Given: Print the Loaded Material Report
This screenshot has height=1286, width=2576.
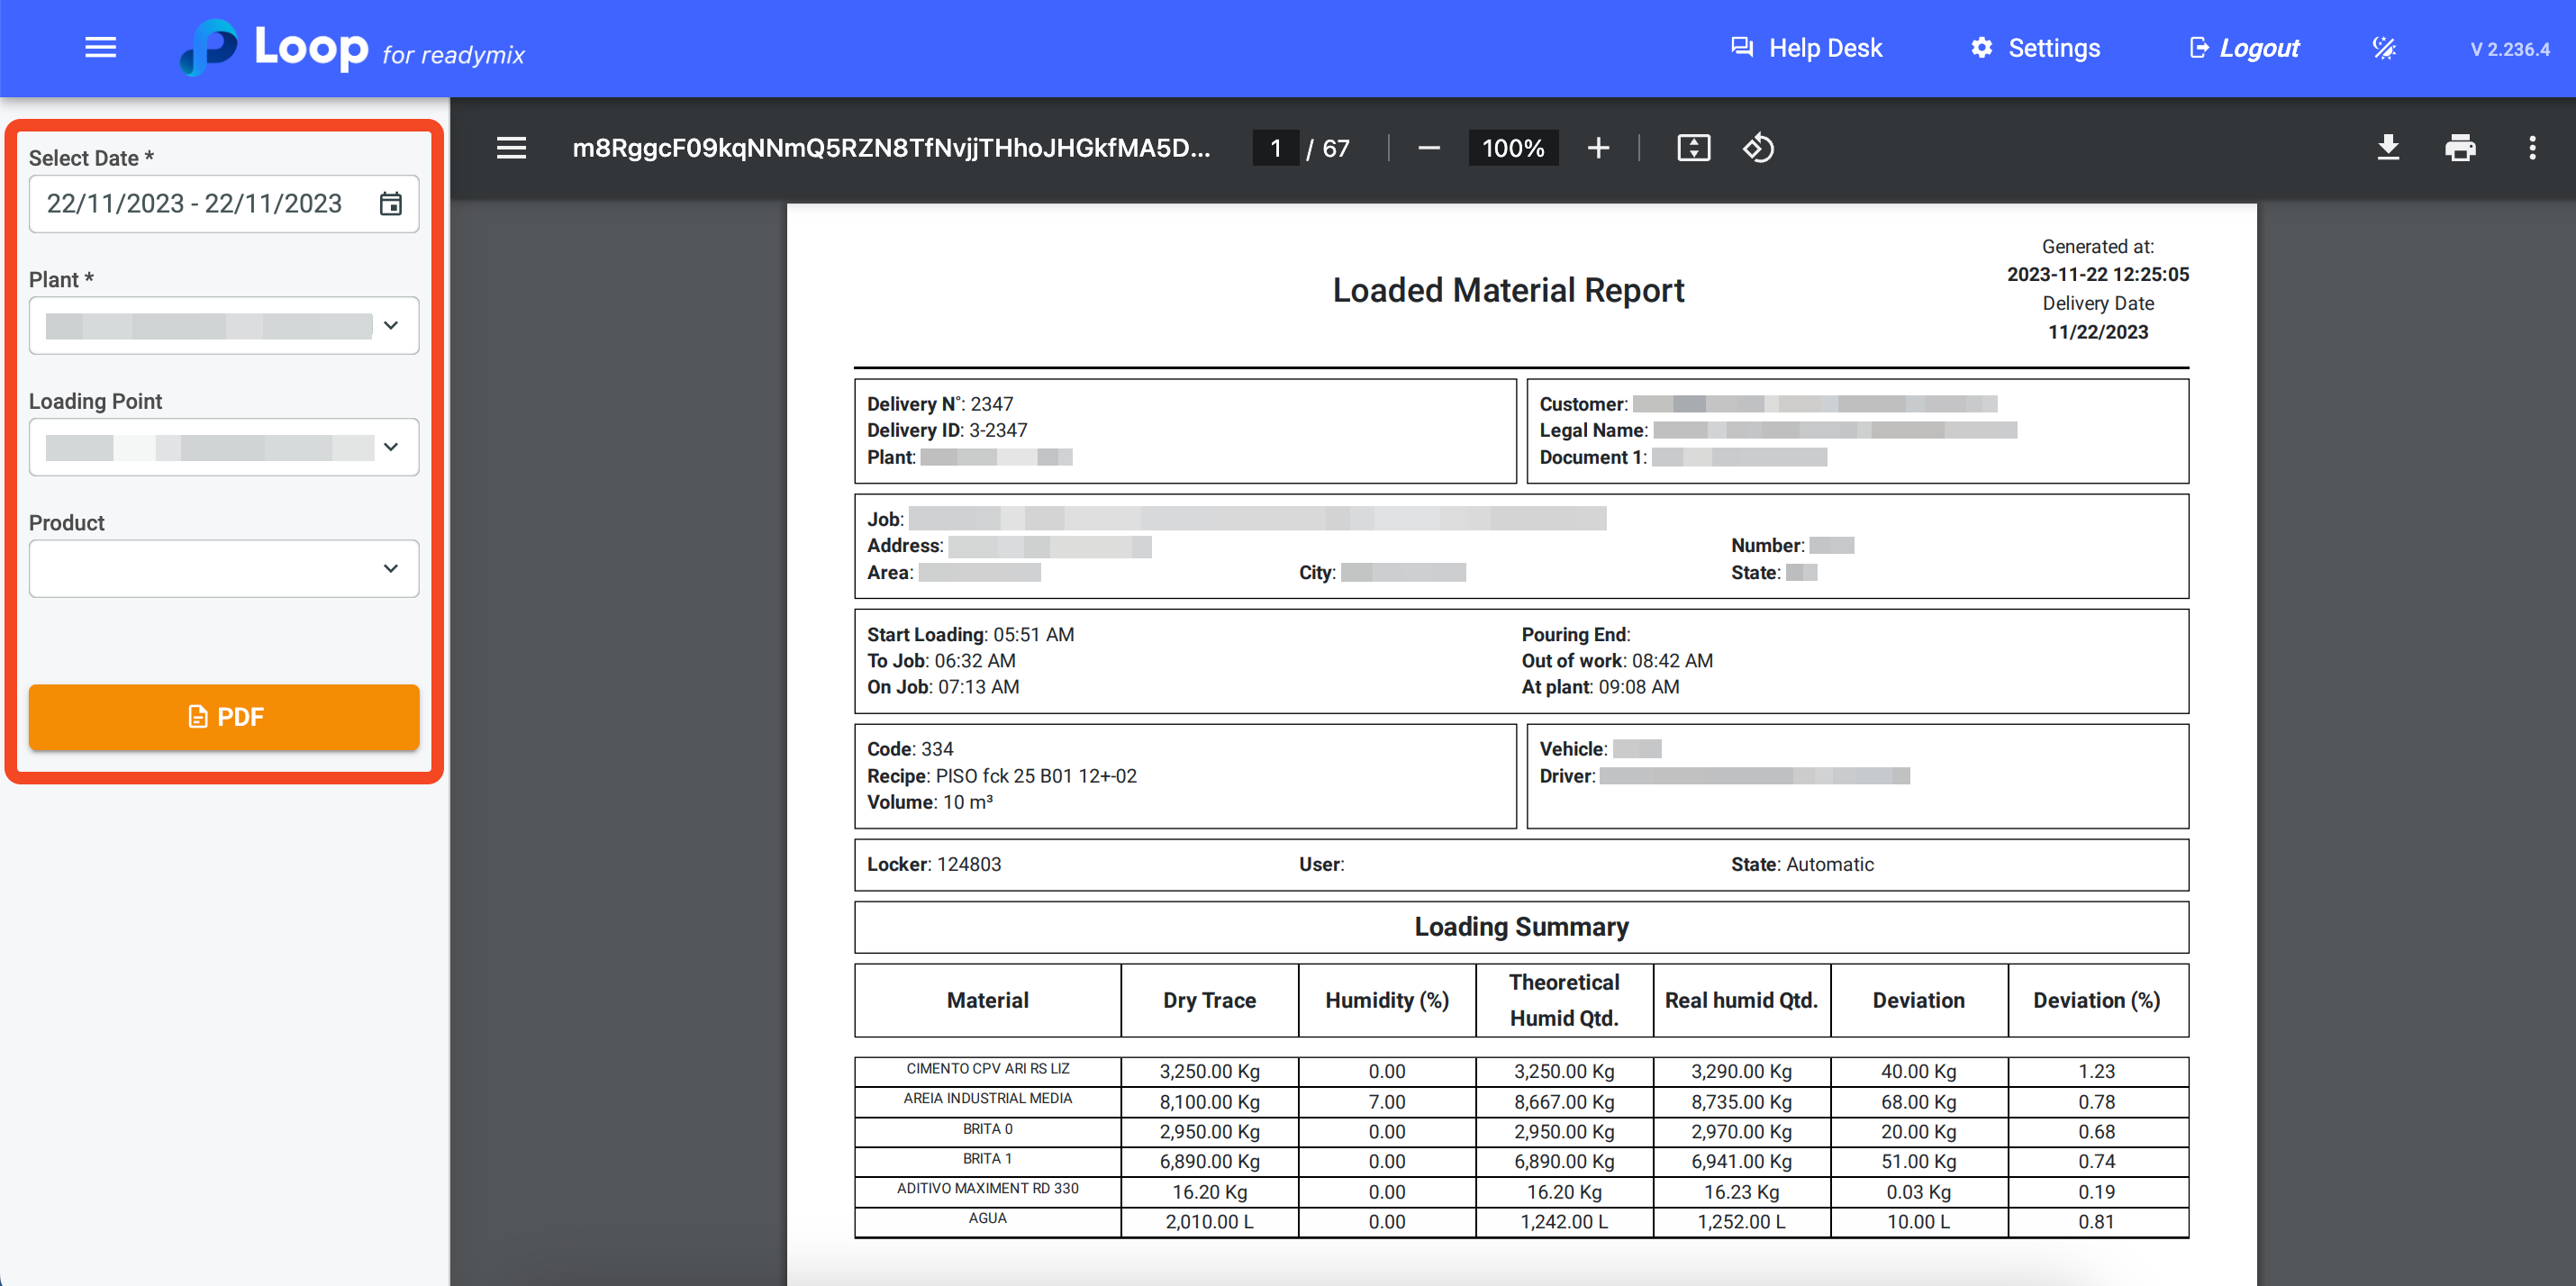Looking at the screenshot, I should coord(2460,148).
